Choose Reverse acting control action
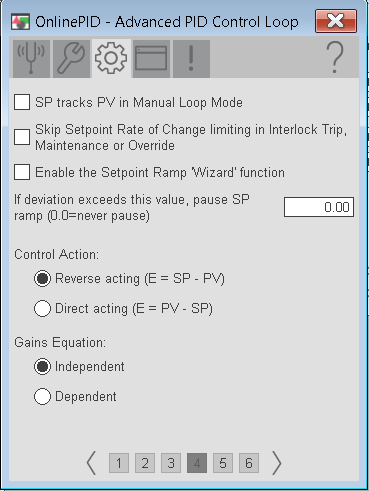 (42, 278)
